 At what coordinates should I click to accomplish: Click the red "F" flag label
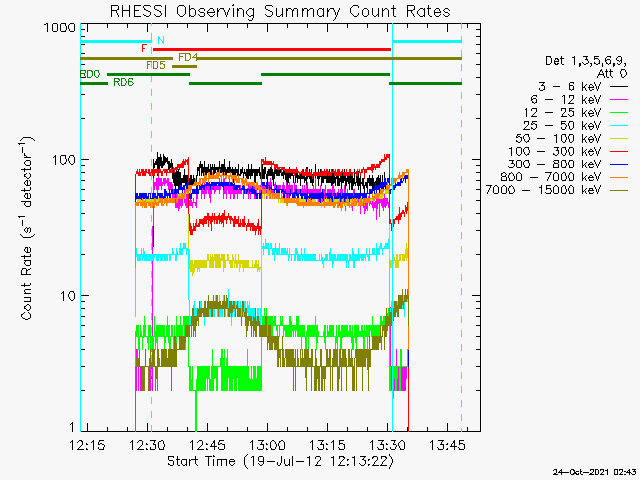pos(144,49)
